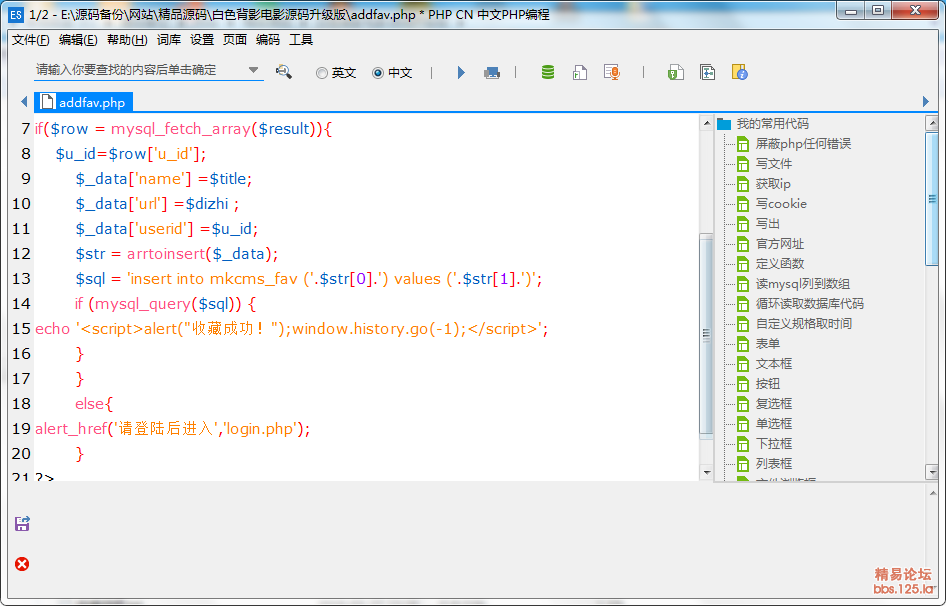This screenshot has width=946, height=606.
Task: Click the new document icon in toolbar
Action: click(580, 72)
